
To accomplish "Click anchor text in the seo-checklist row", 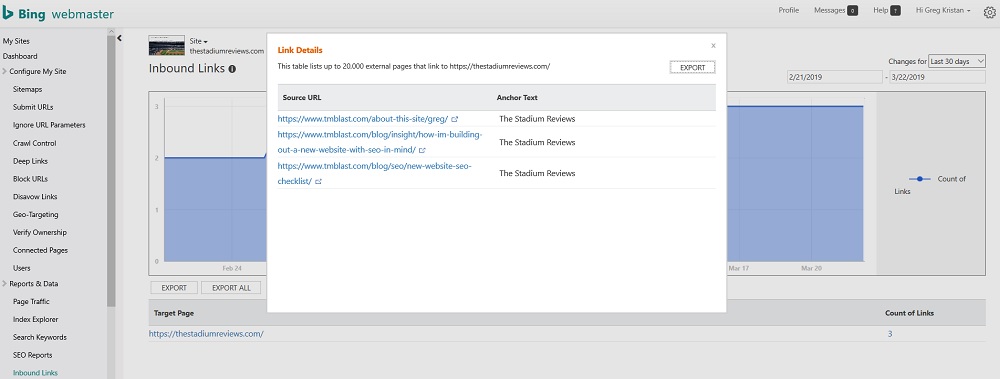I will [537, 173].
